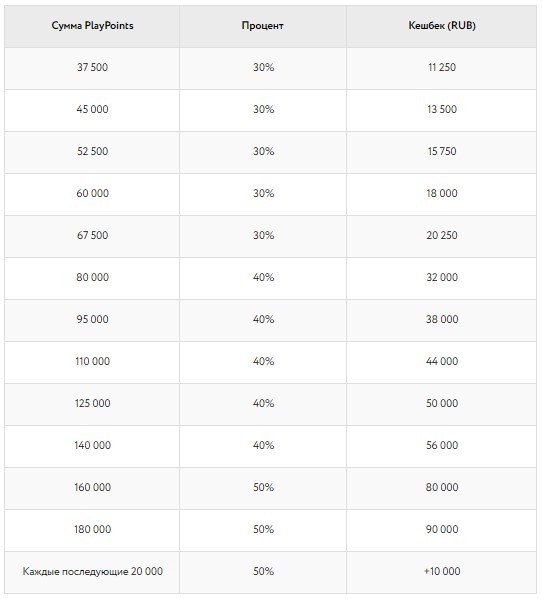Click the 90 000 cashback cell

tap(442, 530)
